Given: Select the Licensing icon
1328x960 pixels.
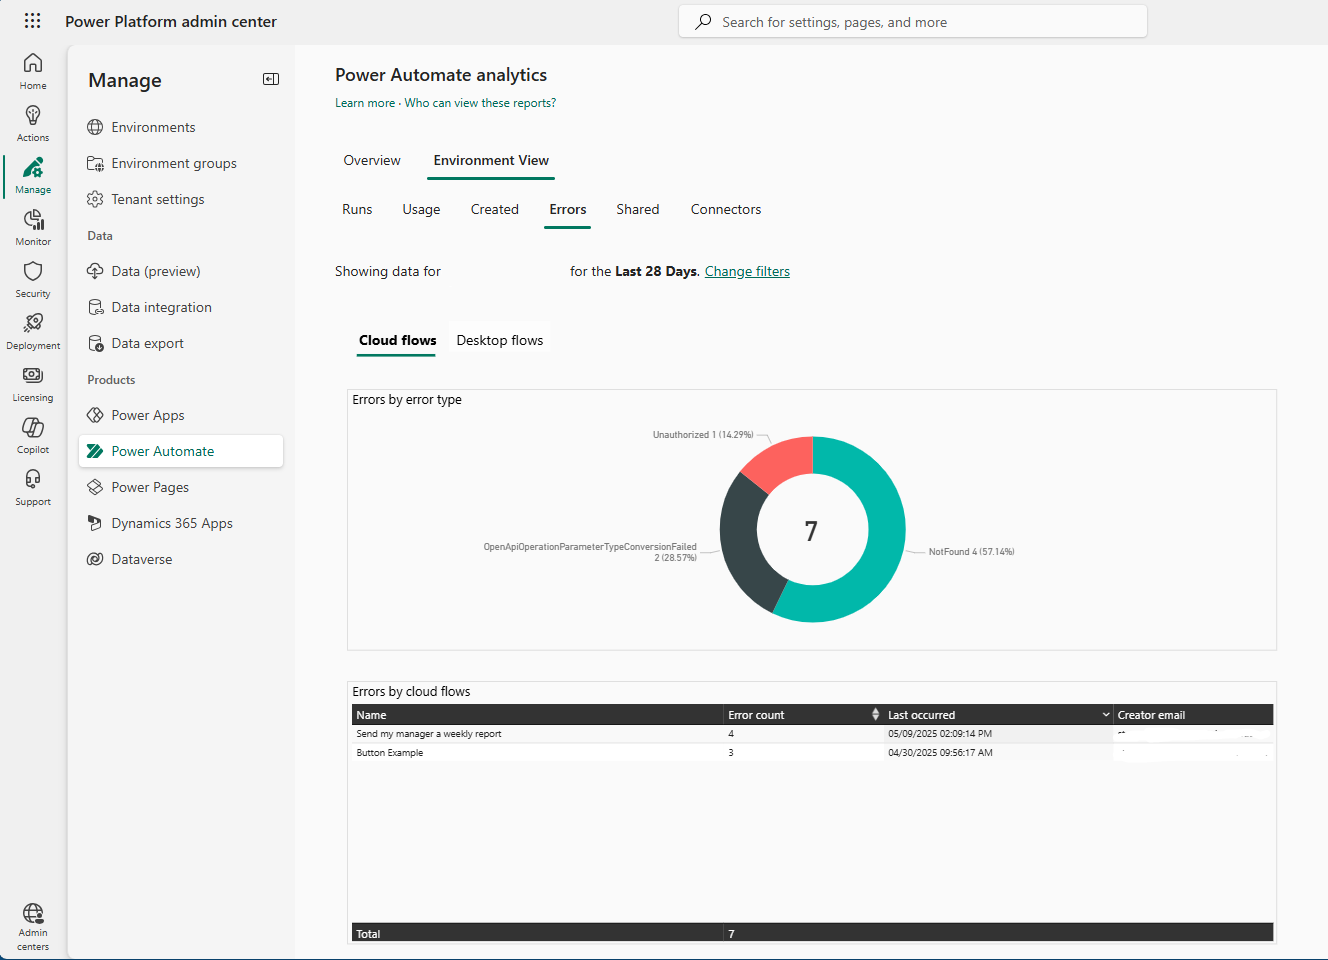Looking at the screenshot, I should click(32, 382).
